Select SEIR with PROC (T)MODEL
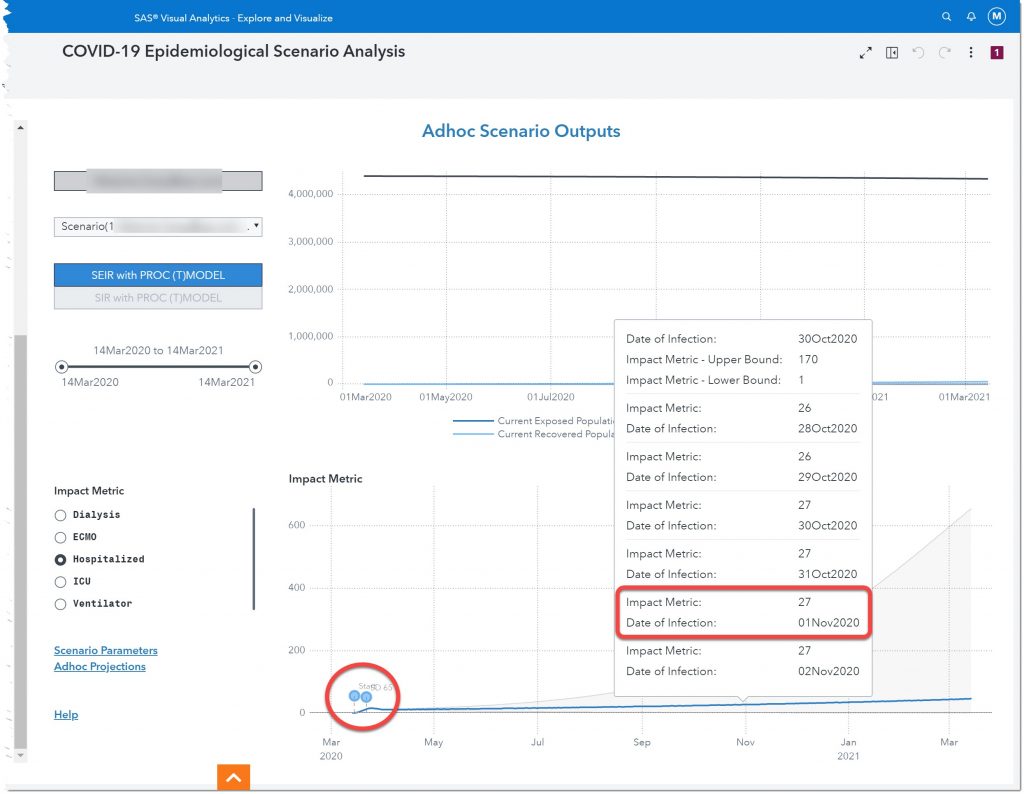1024x794 pixels. pos(158,275)
